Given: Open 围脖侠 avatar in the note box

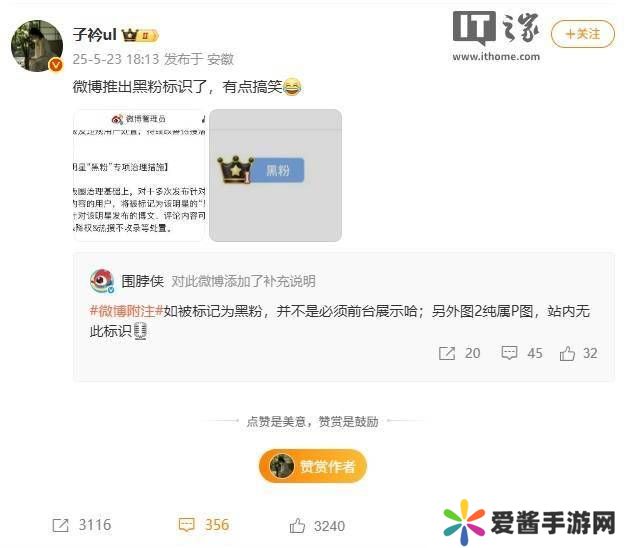Looking at the screenshot, I should [x=102, y=281].
